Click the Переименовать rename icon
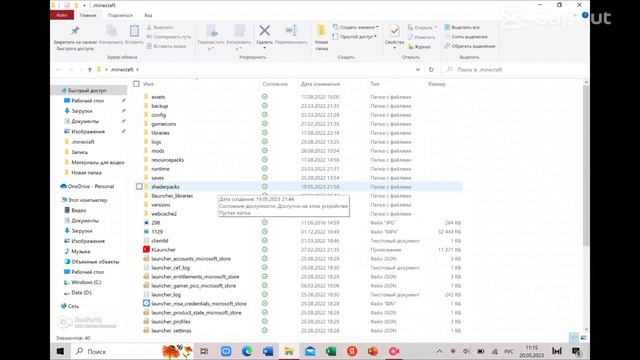The height and width of the screenshot is (360, 640). click(291, 31)
